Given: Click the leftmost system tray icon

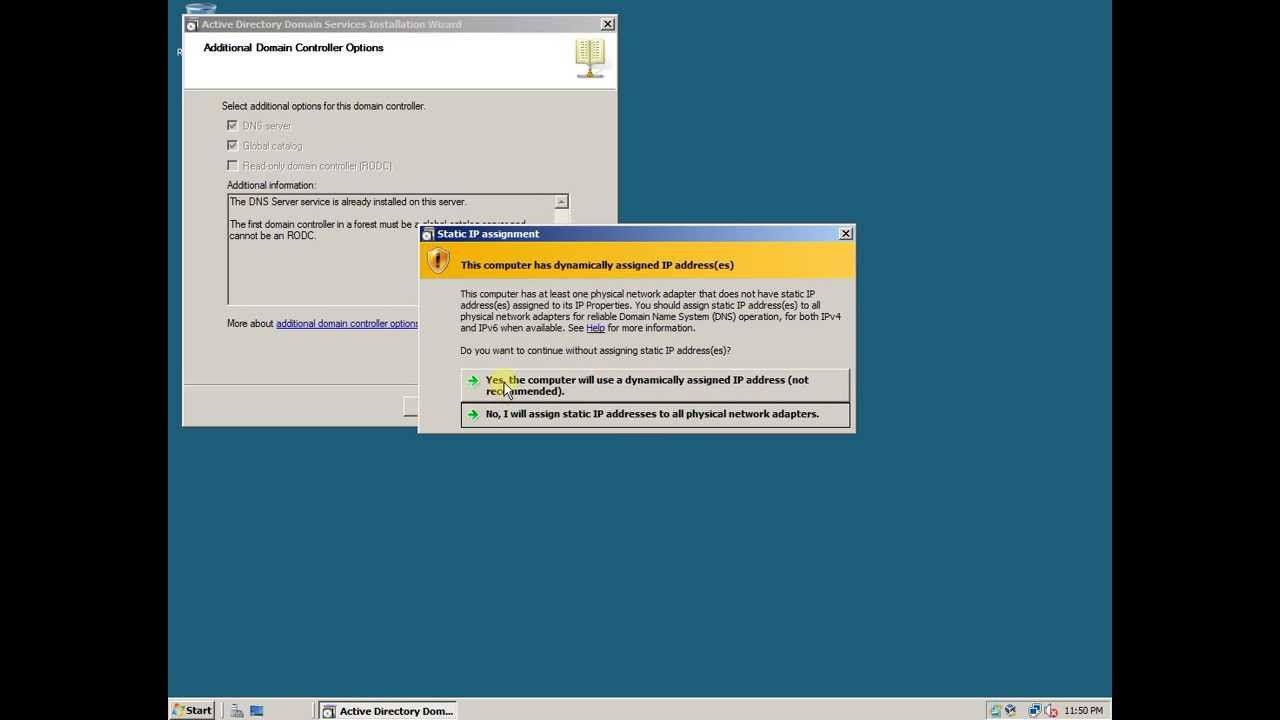Looking at the screenshot, I should [x=995, y=711].
